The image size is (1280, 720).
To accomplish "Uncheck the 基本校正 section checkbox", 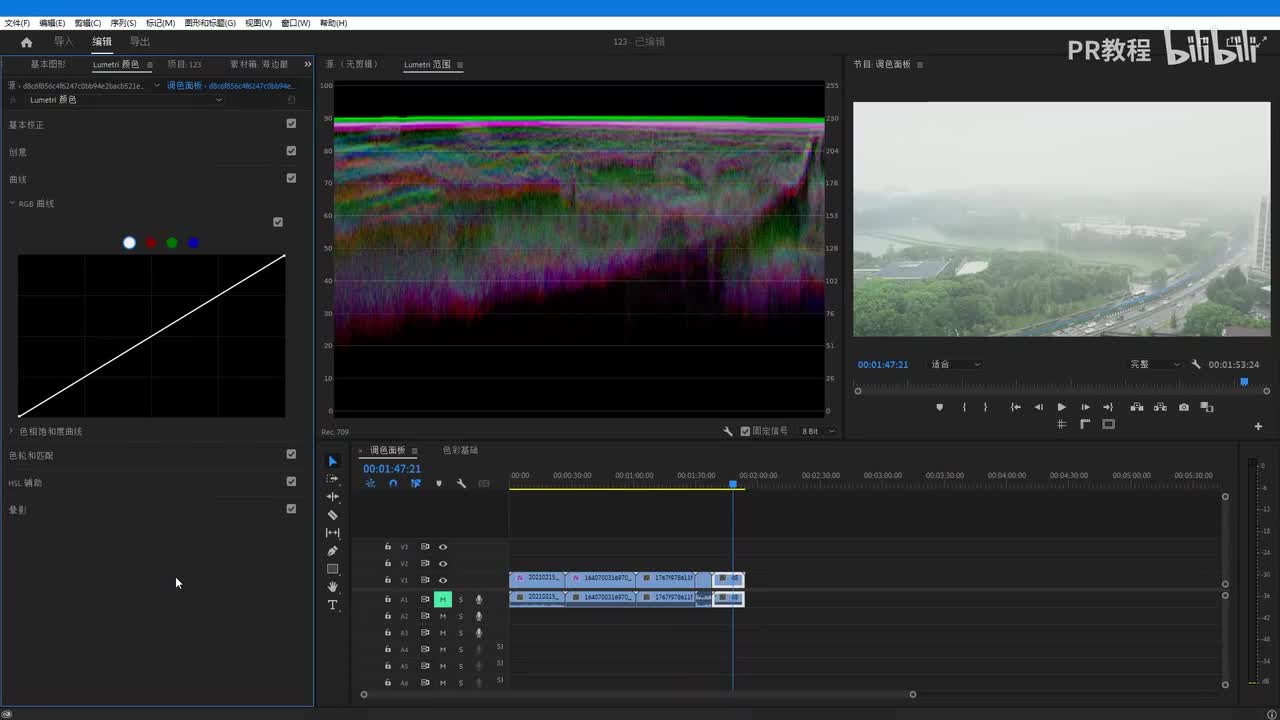I will tap(291, 124).
